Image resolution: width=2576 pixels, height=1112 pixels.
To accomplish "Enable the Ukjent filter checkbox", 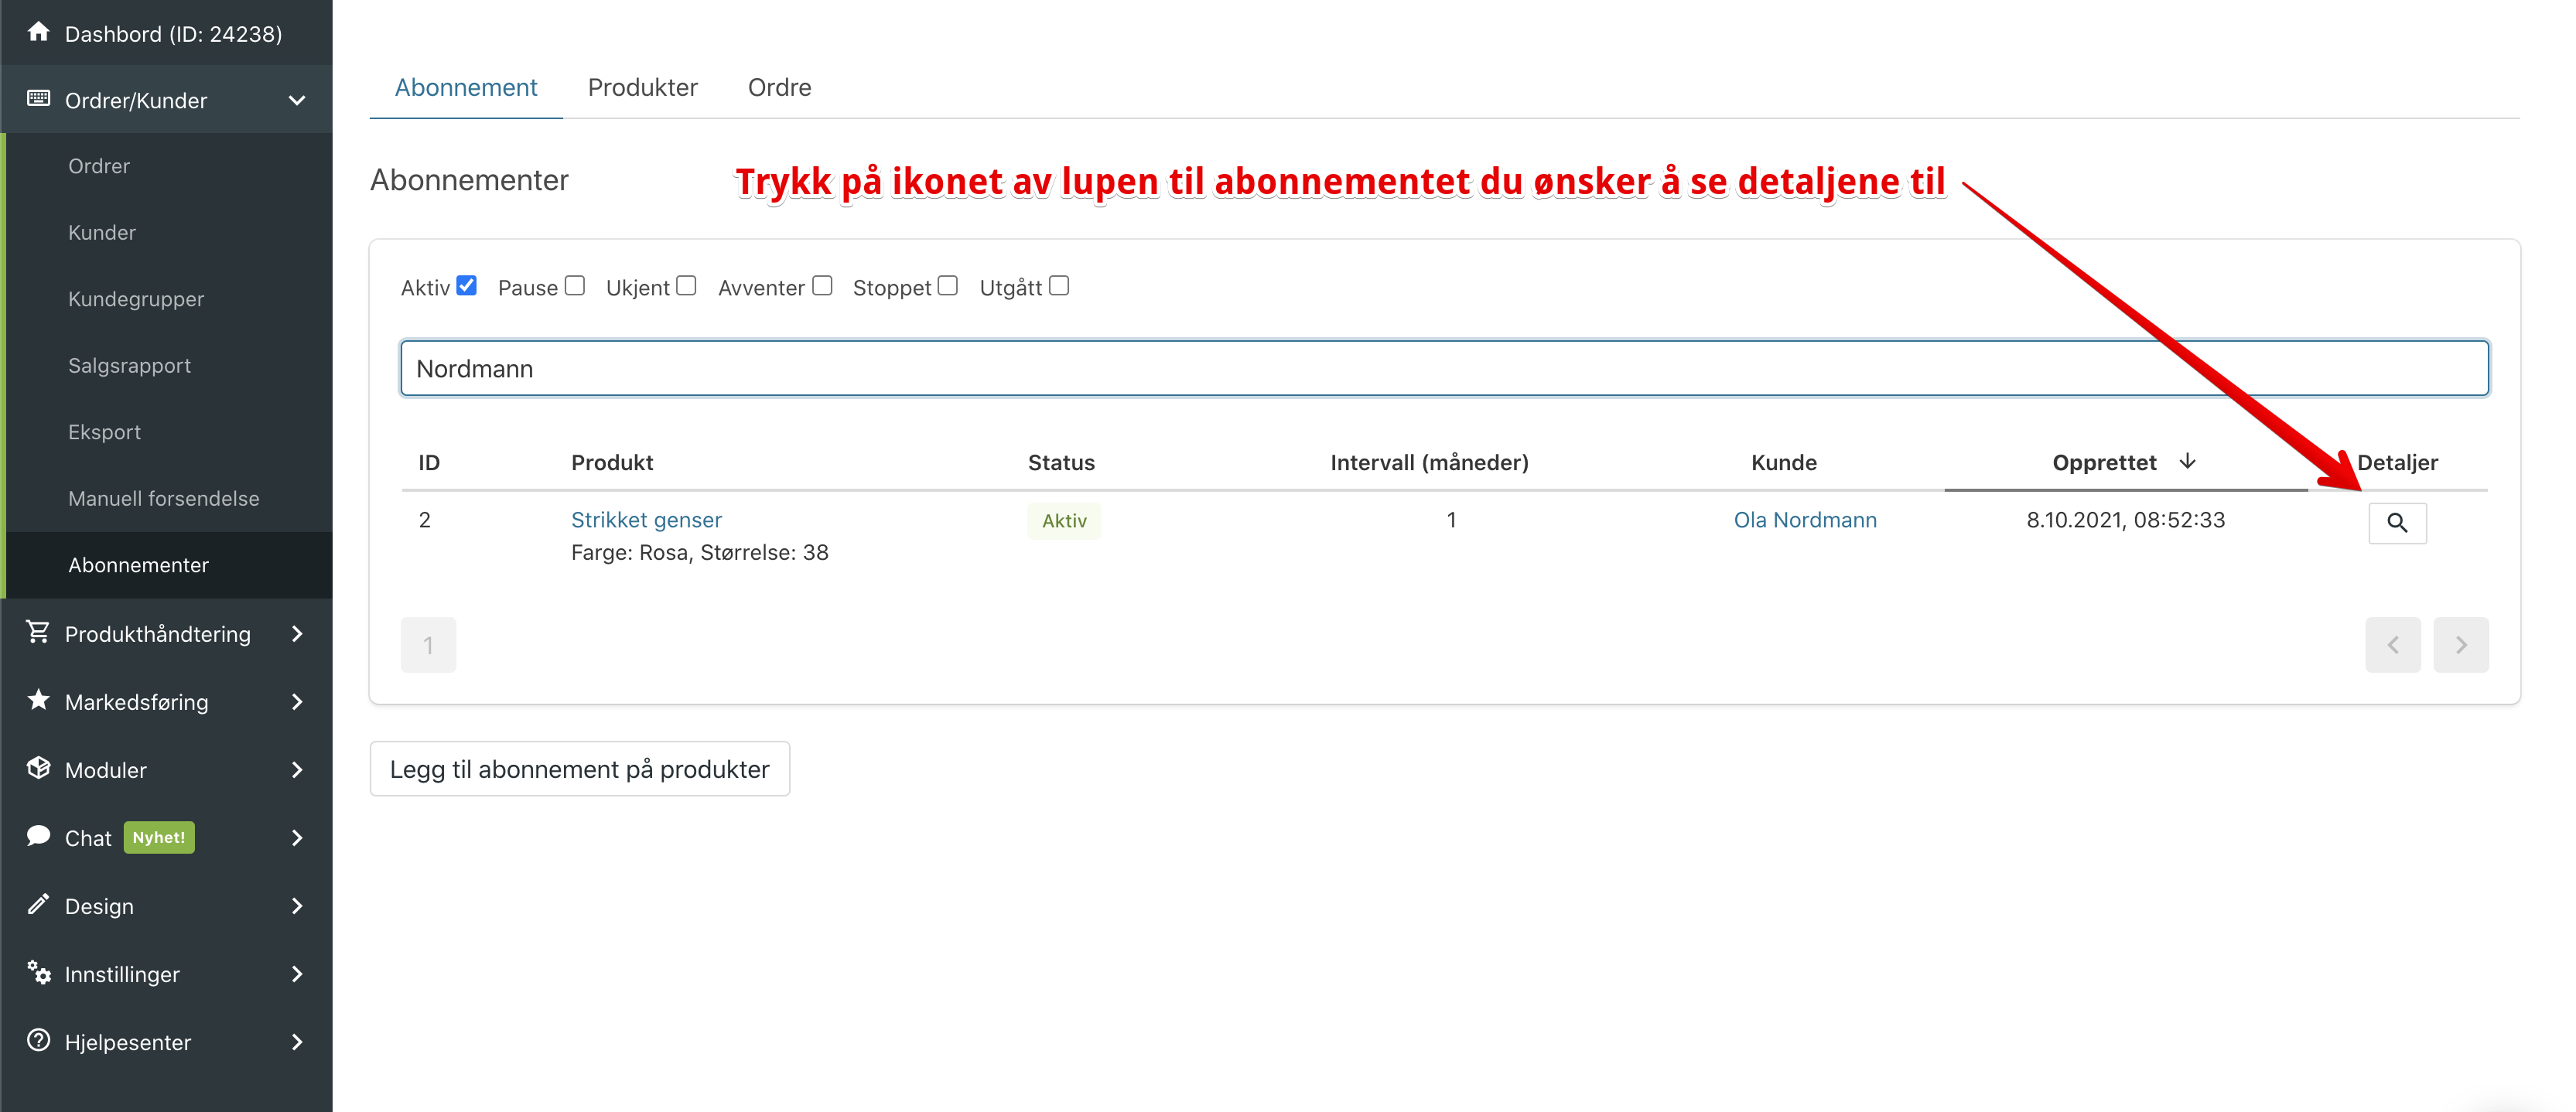I will (x=686, y=286).
